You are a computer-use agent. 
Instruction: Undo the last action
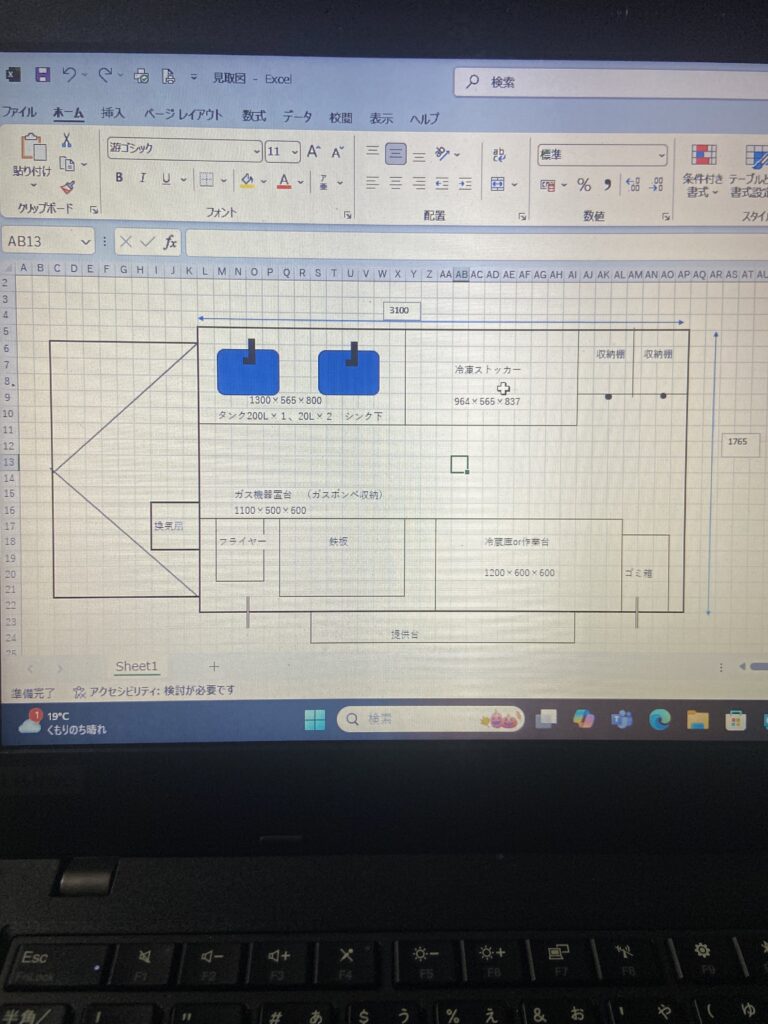pyautogui.click(x=69, y=75)
